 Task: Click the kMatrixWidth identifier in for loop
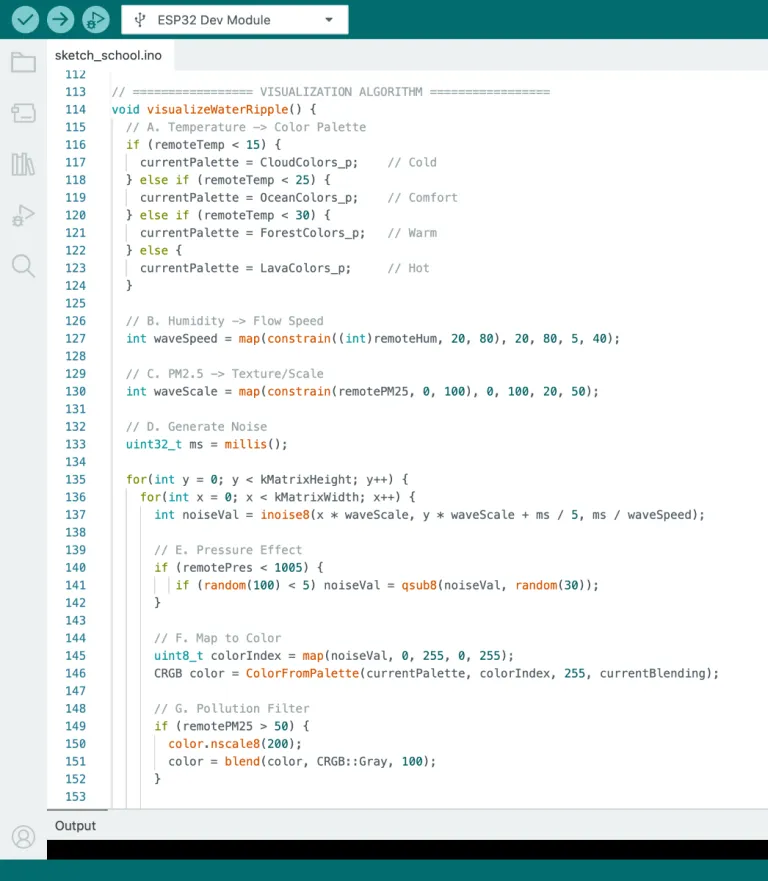click(320, 497)
